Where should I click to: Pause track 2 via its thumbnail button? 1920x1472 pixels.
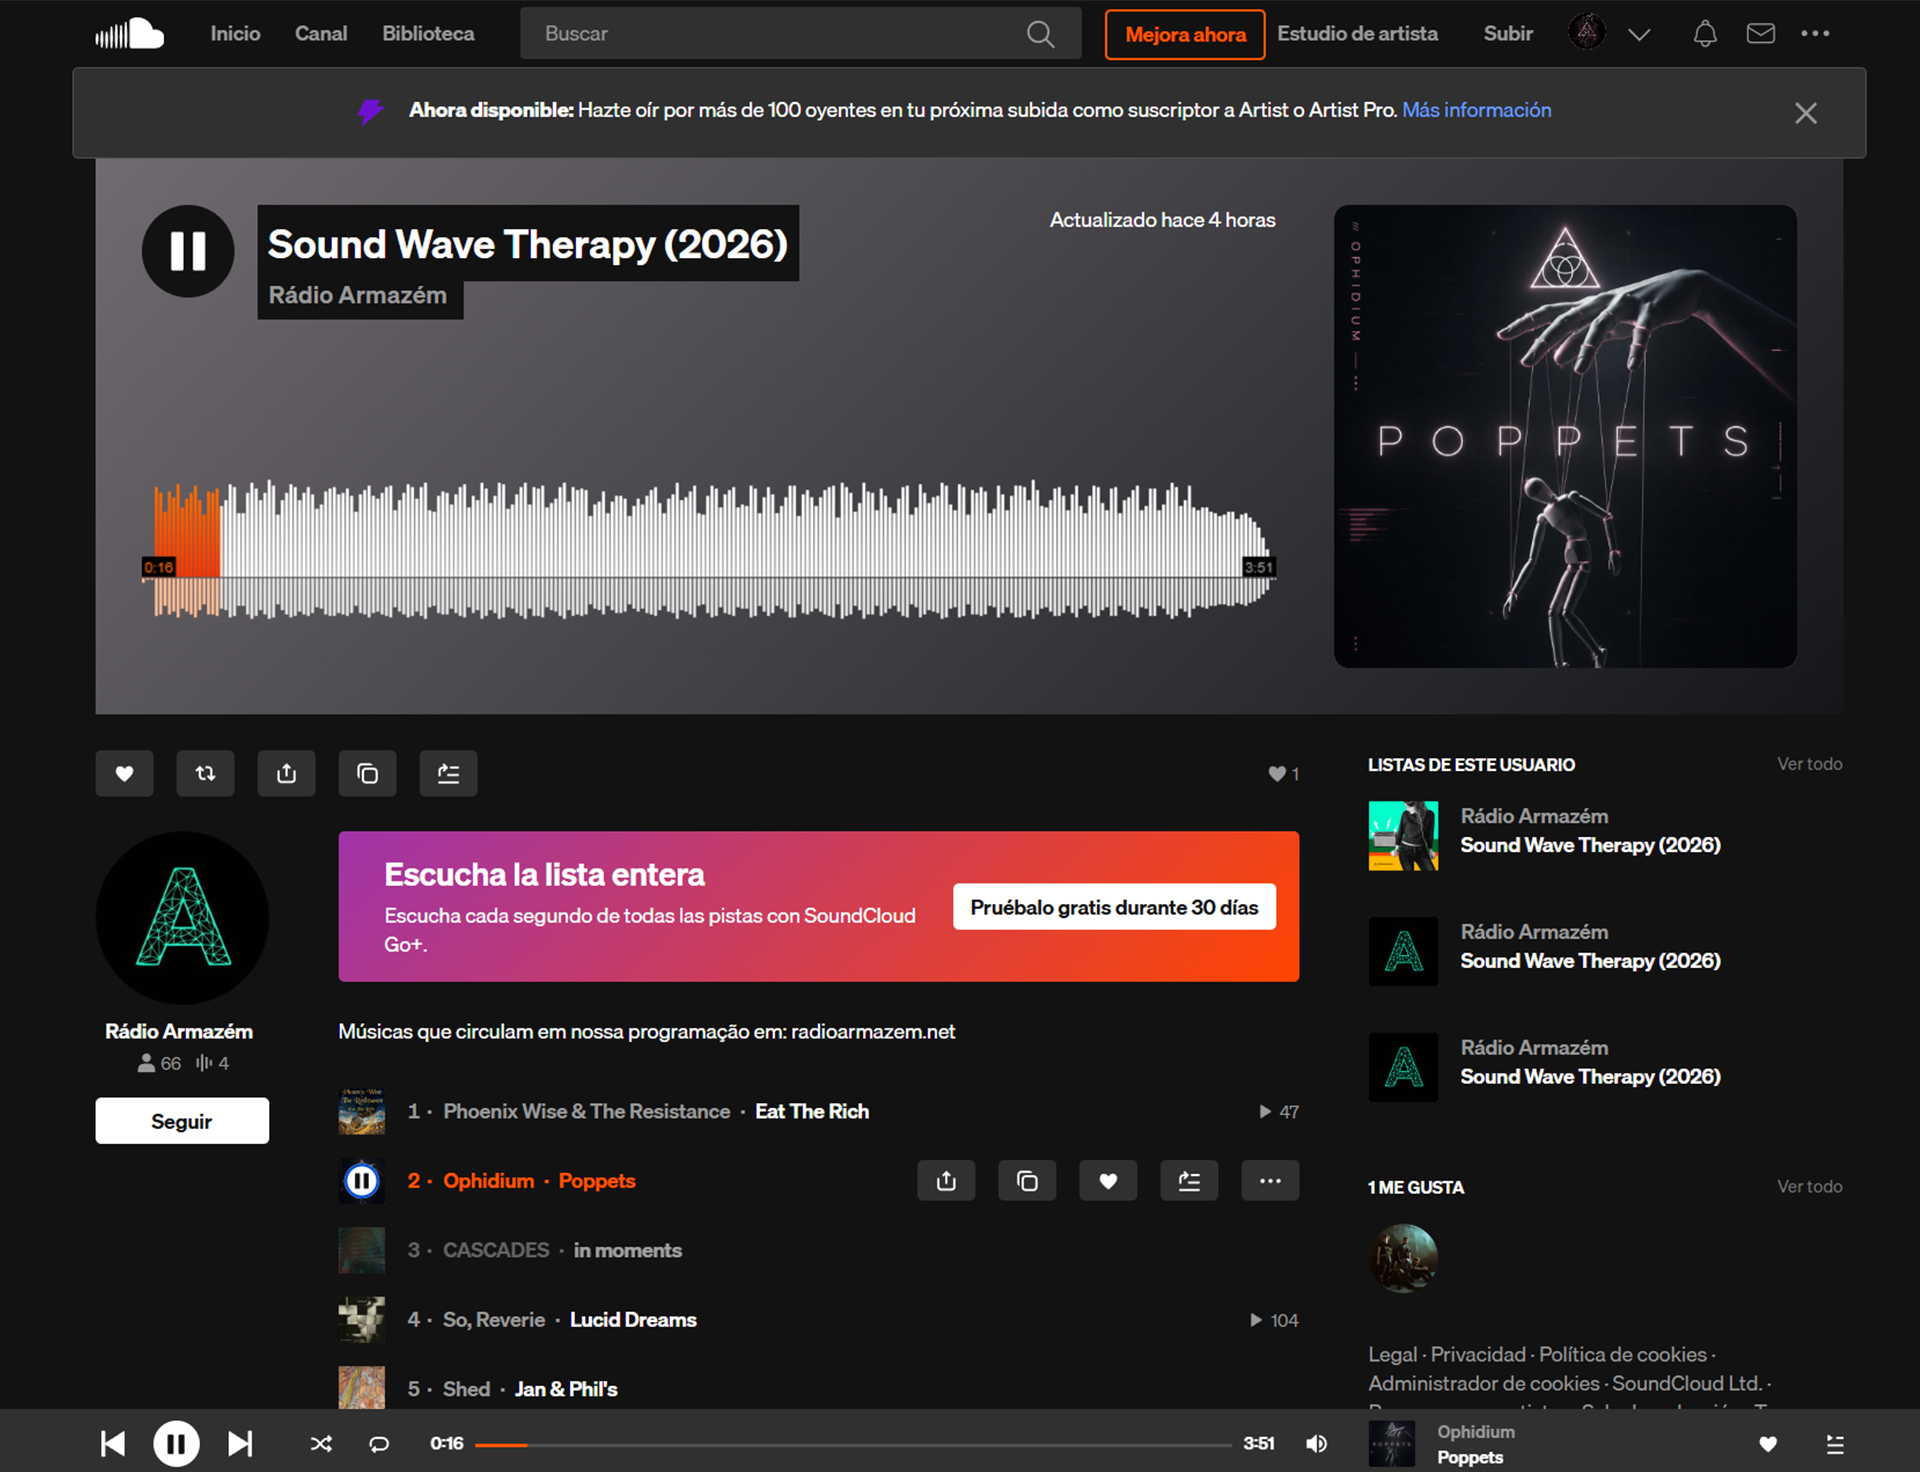click(361, 1181)
